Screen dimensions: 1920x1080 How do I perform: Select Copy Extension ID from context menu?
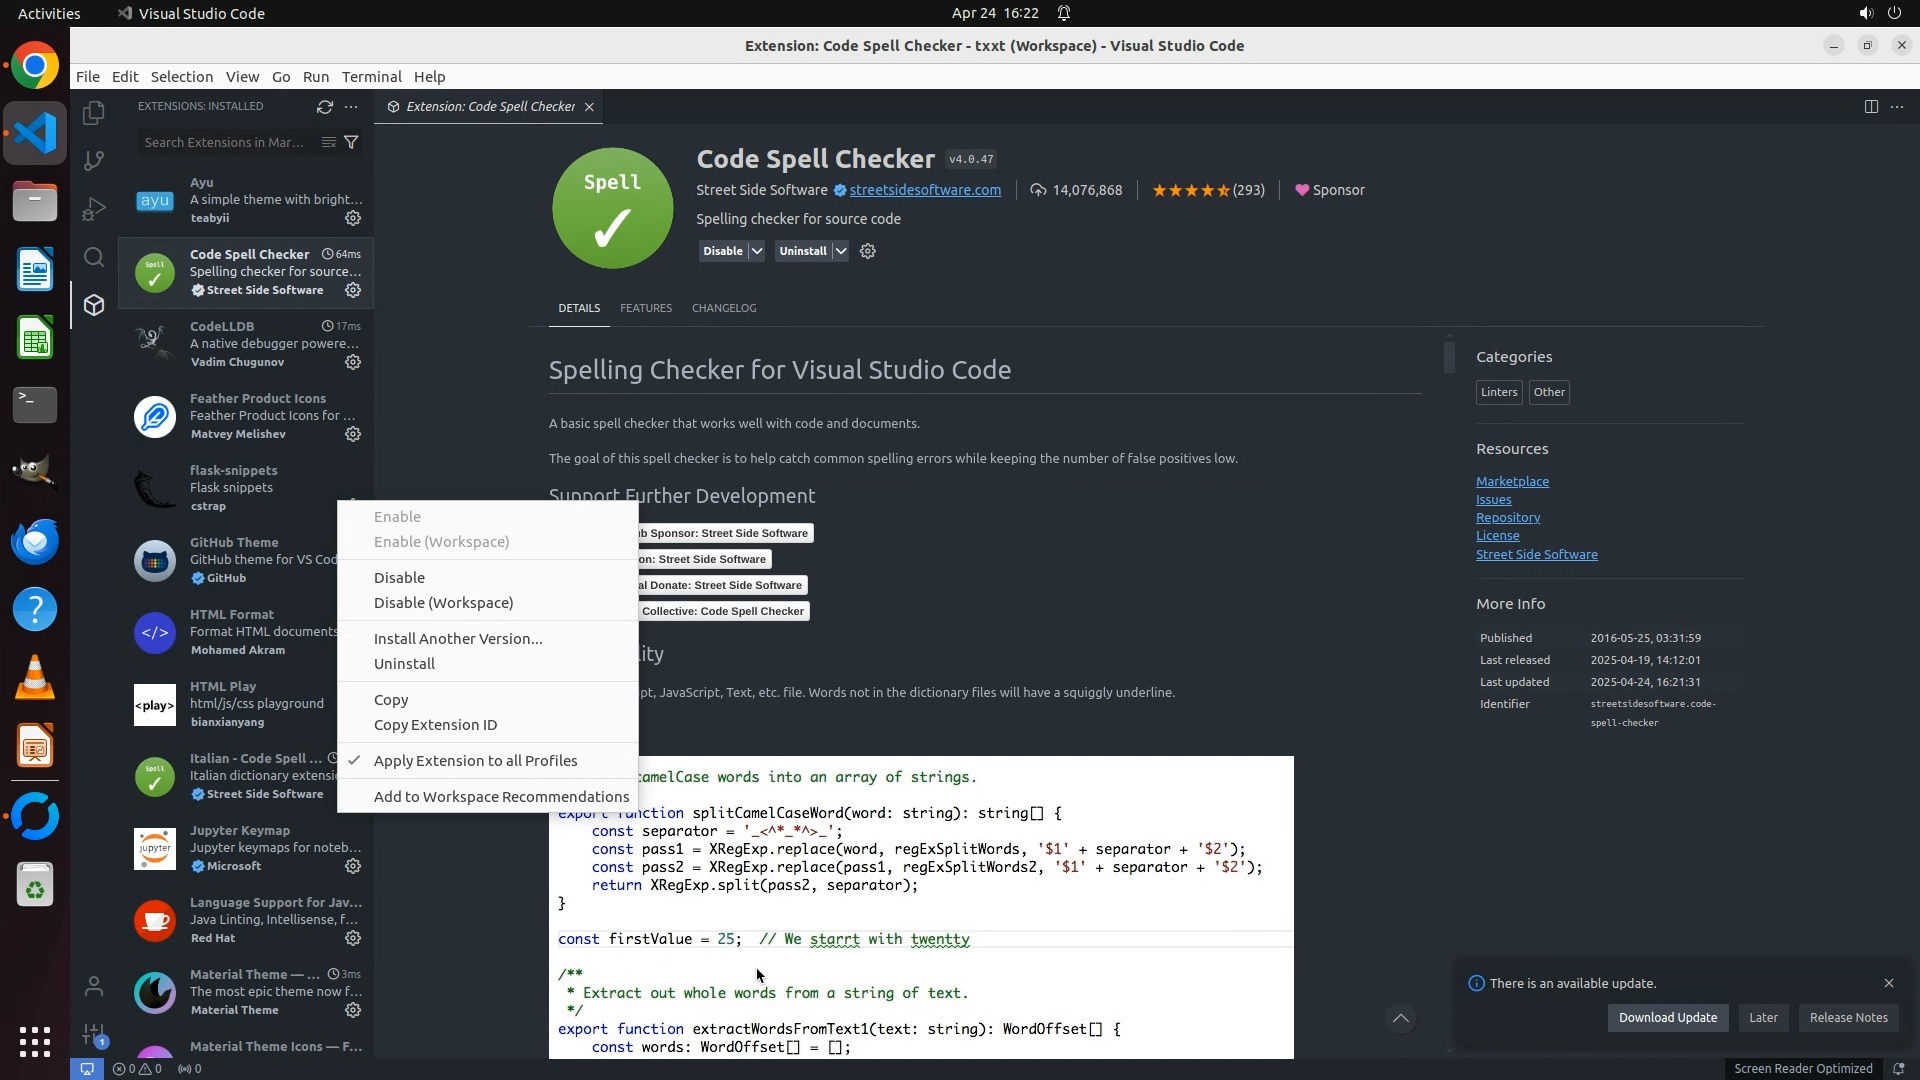(x=435, y=724)
